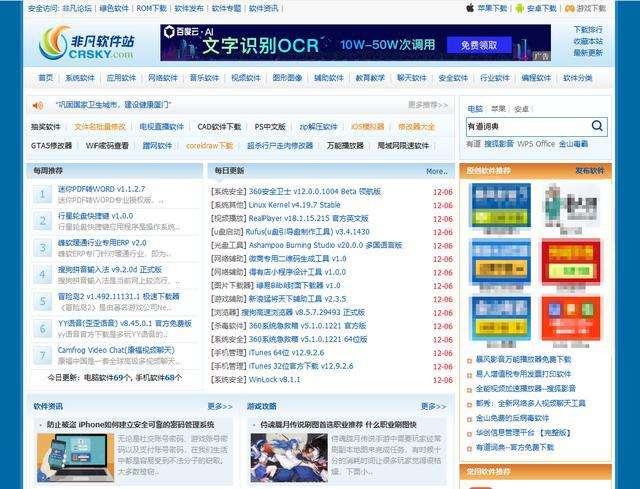Switch search scope to the 安卓 tab
Image resolution: width=640 pixels, height=489 pixels.
(521, 109)
